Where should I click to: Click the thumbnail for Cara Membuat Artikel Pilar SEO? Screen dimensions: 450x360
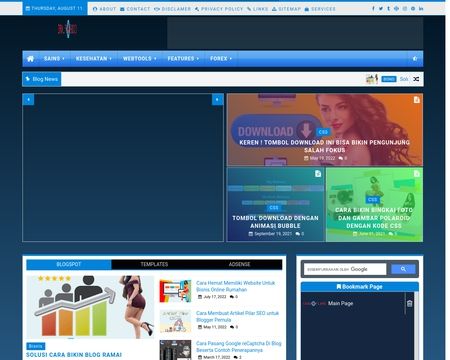pyautogui.click(x=175, y=321)
